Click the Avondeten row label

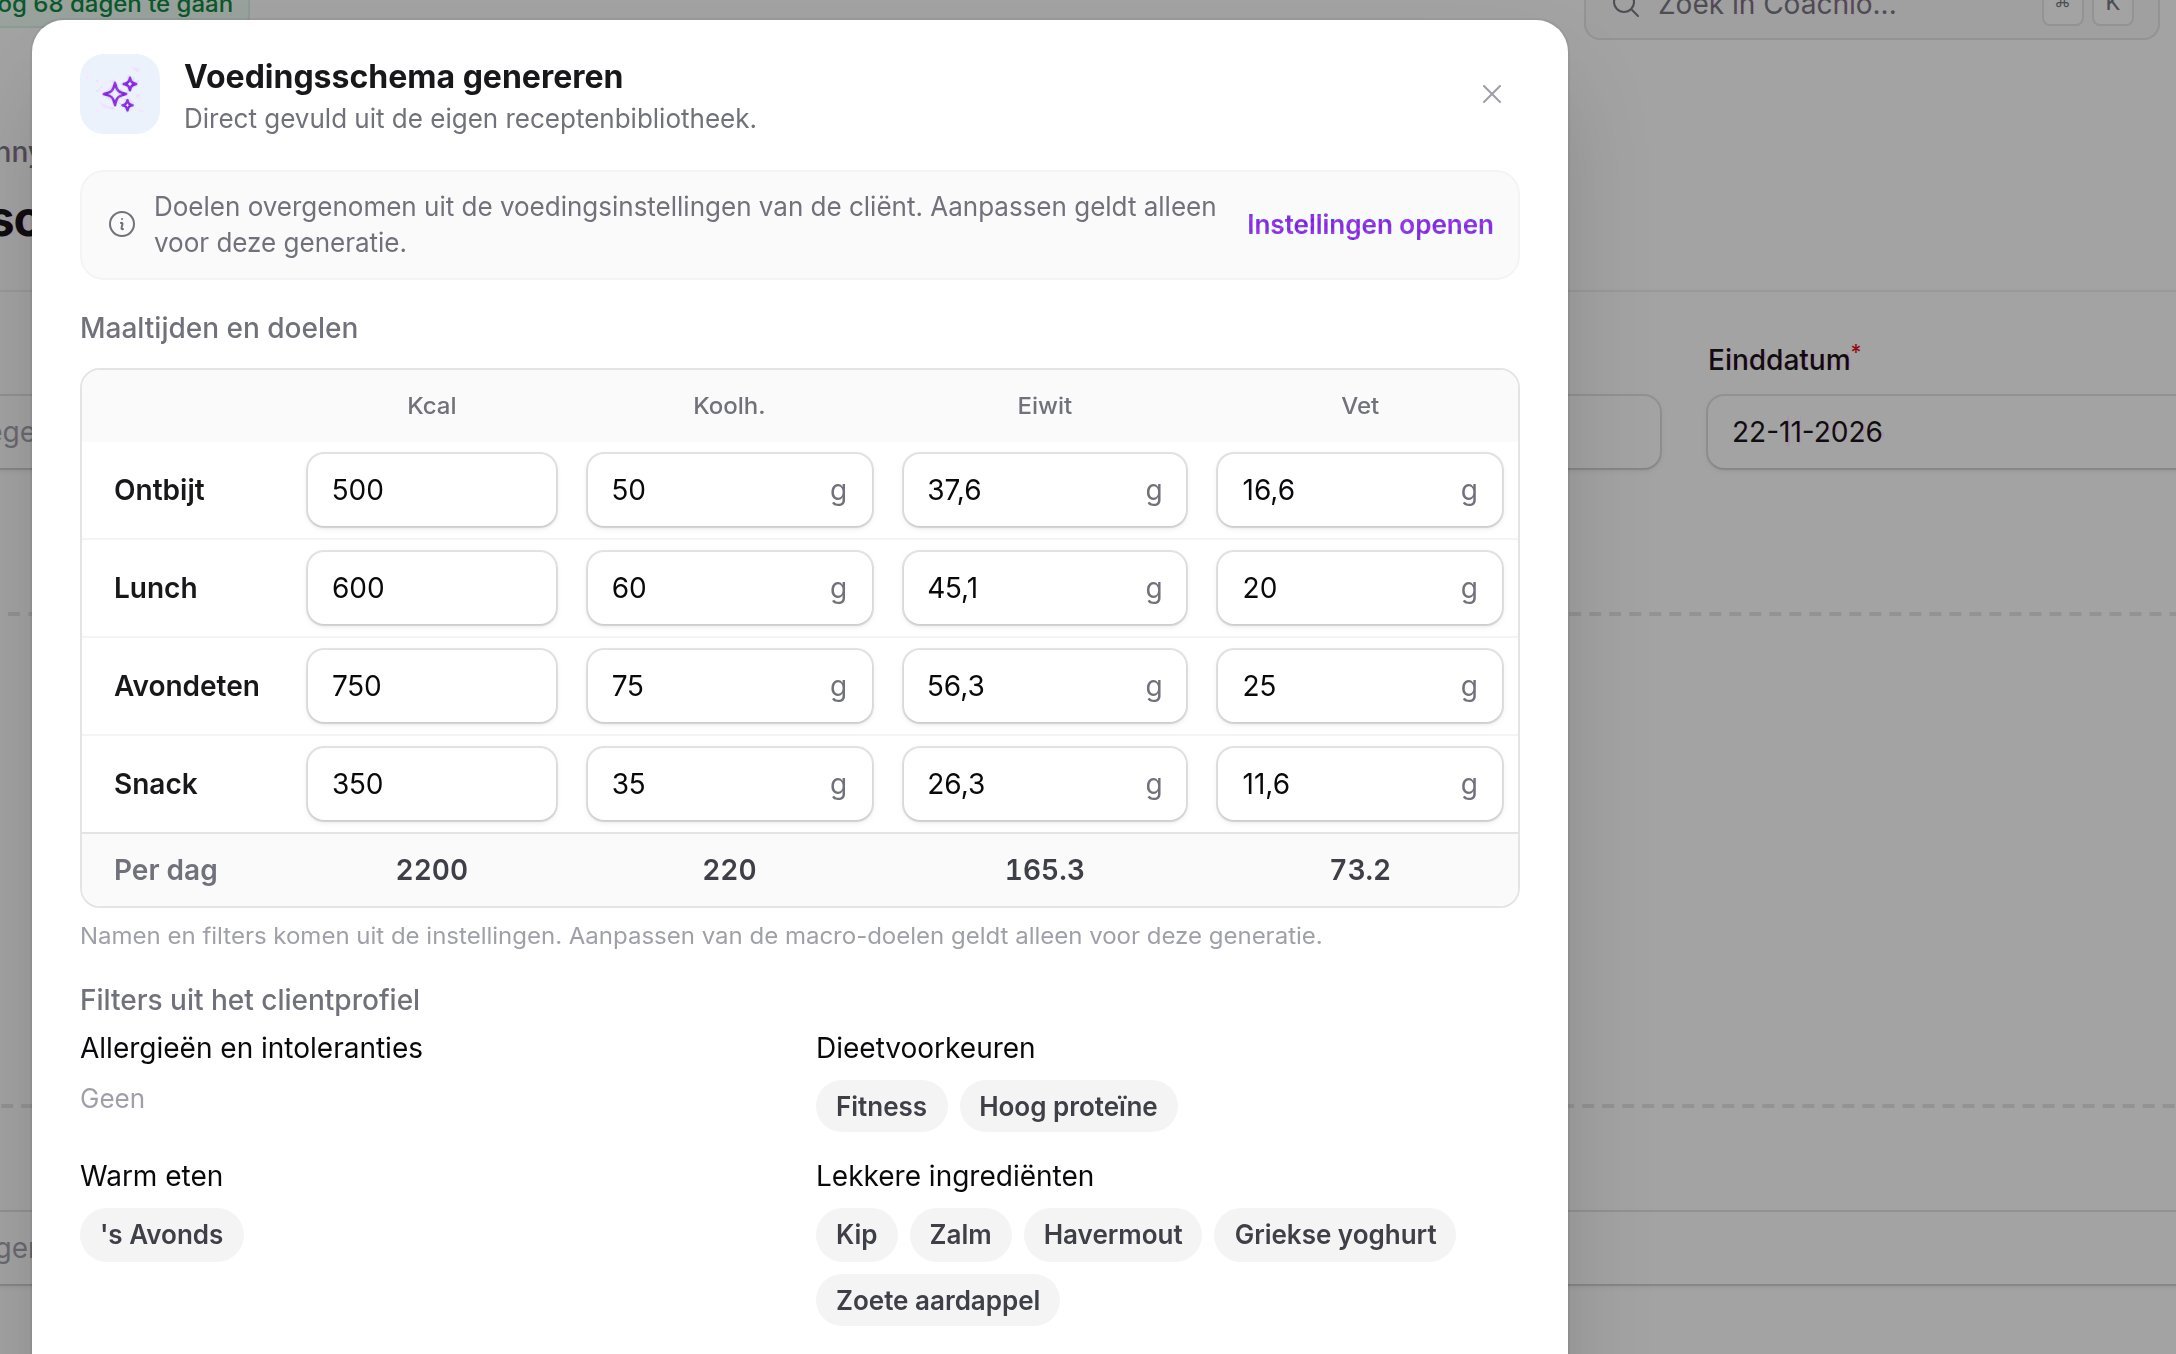point(187,686)
